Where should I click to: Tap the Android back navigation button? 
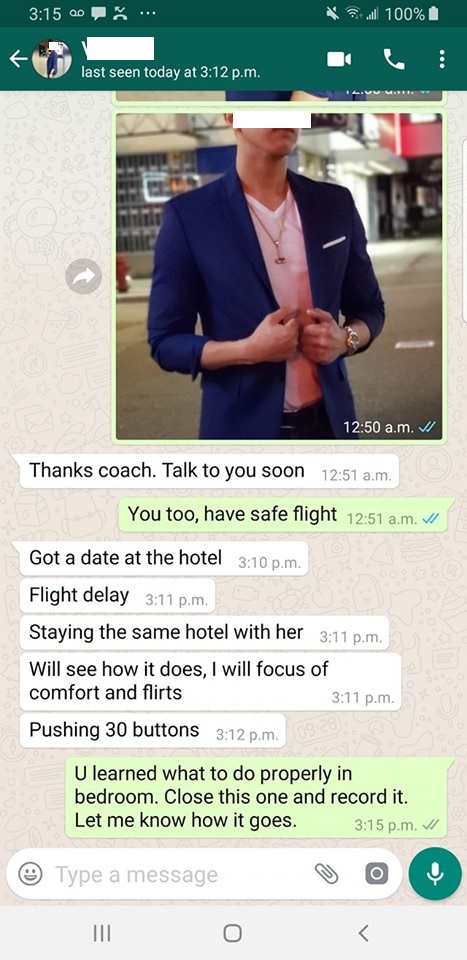(364, 933)
